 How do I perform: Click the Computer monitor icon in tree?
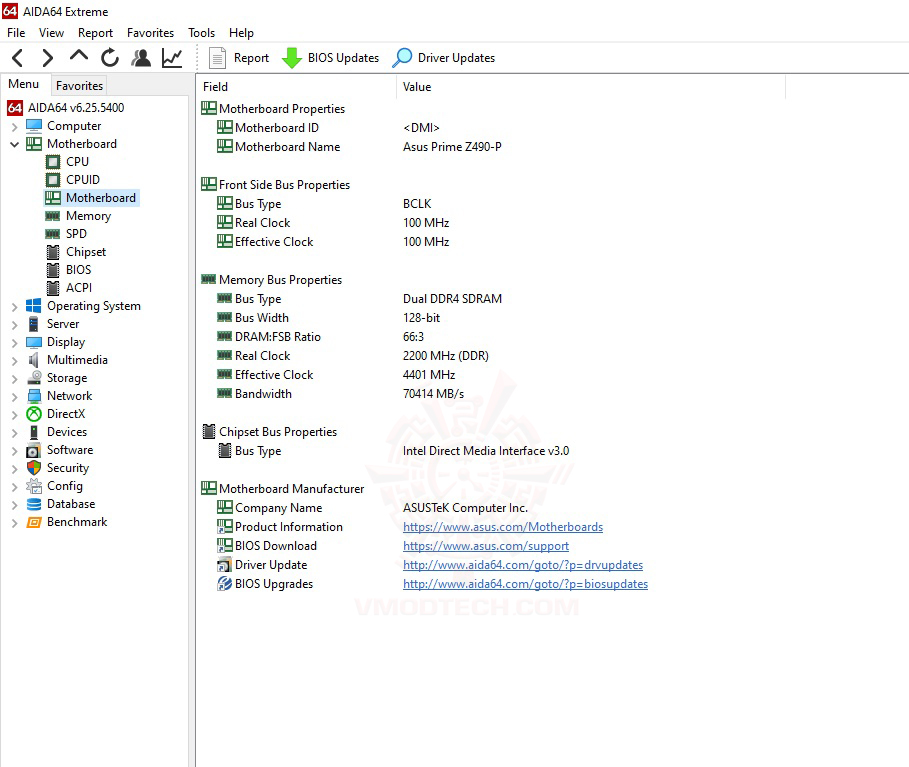click(x=34, y=126)
